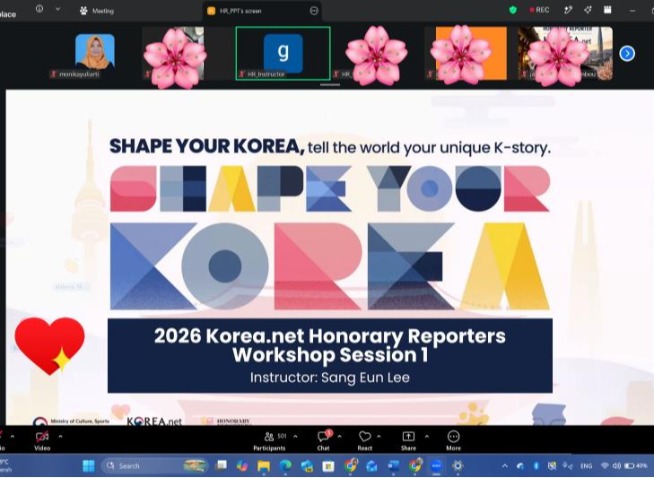Image resolution: width=654 pixels, height=478 pixels.
Task: Expand the Participants options caret
Action: pyautogui.click(x=296, y=437)
